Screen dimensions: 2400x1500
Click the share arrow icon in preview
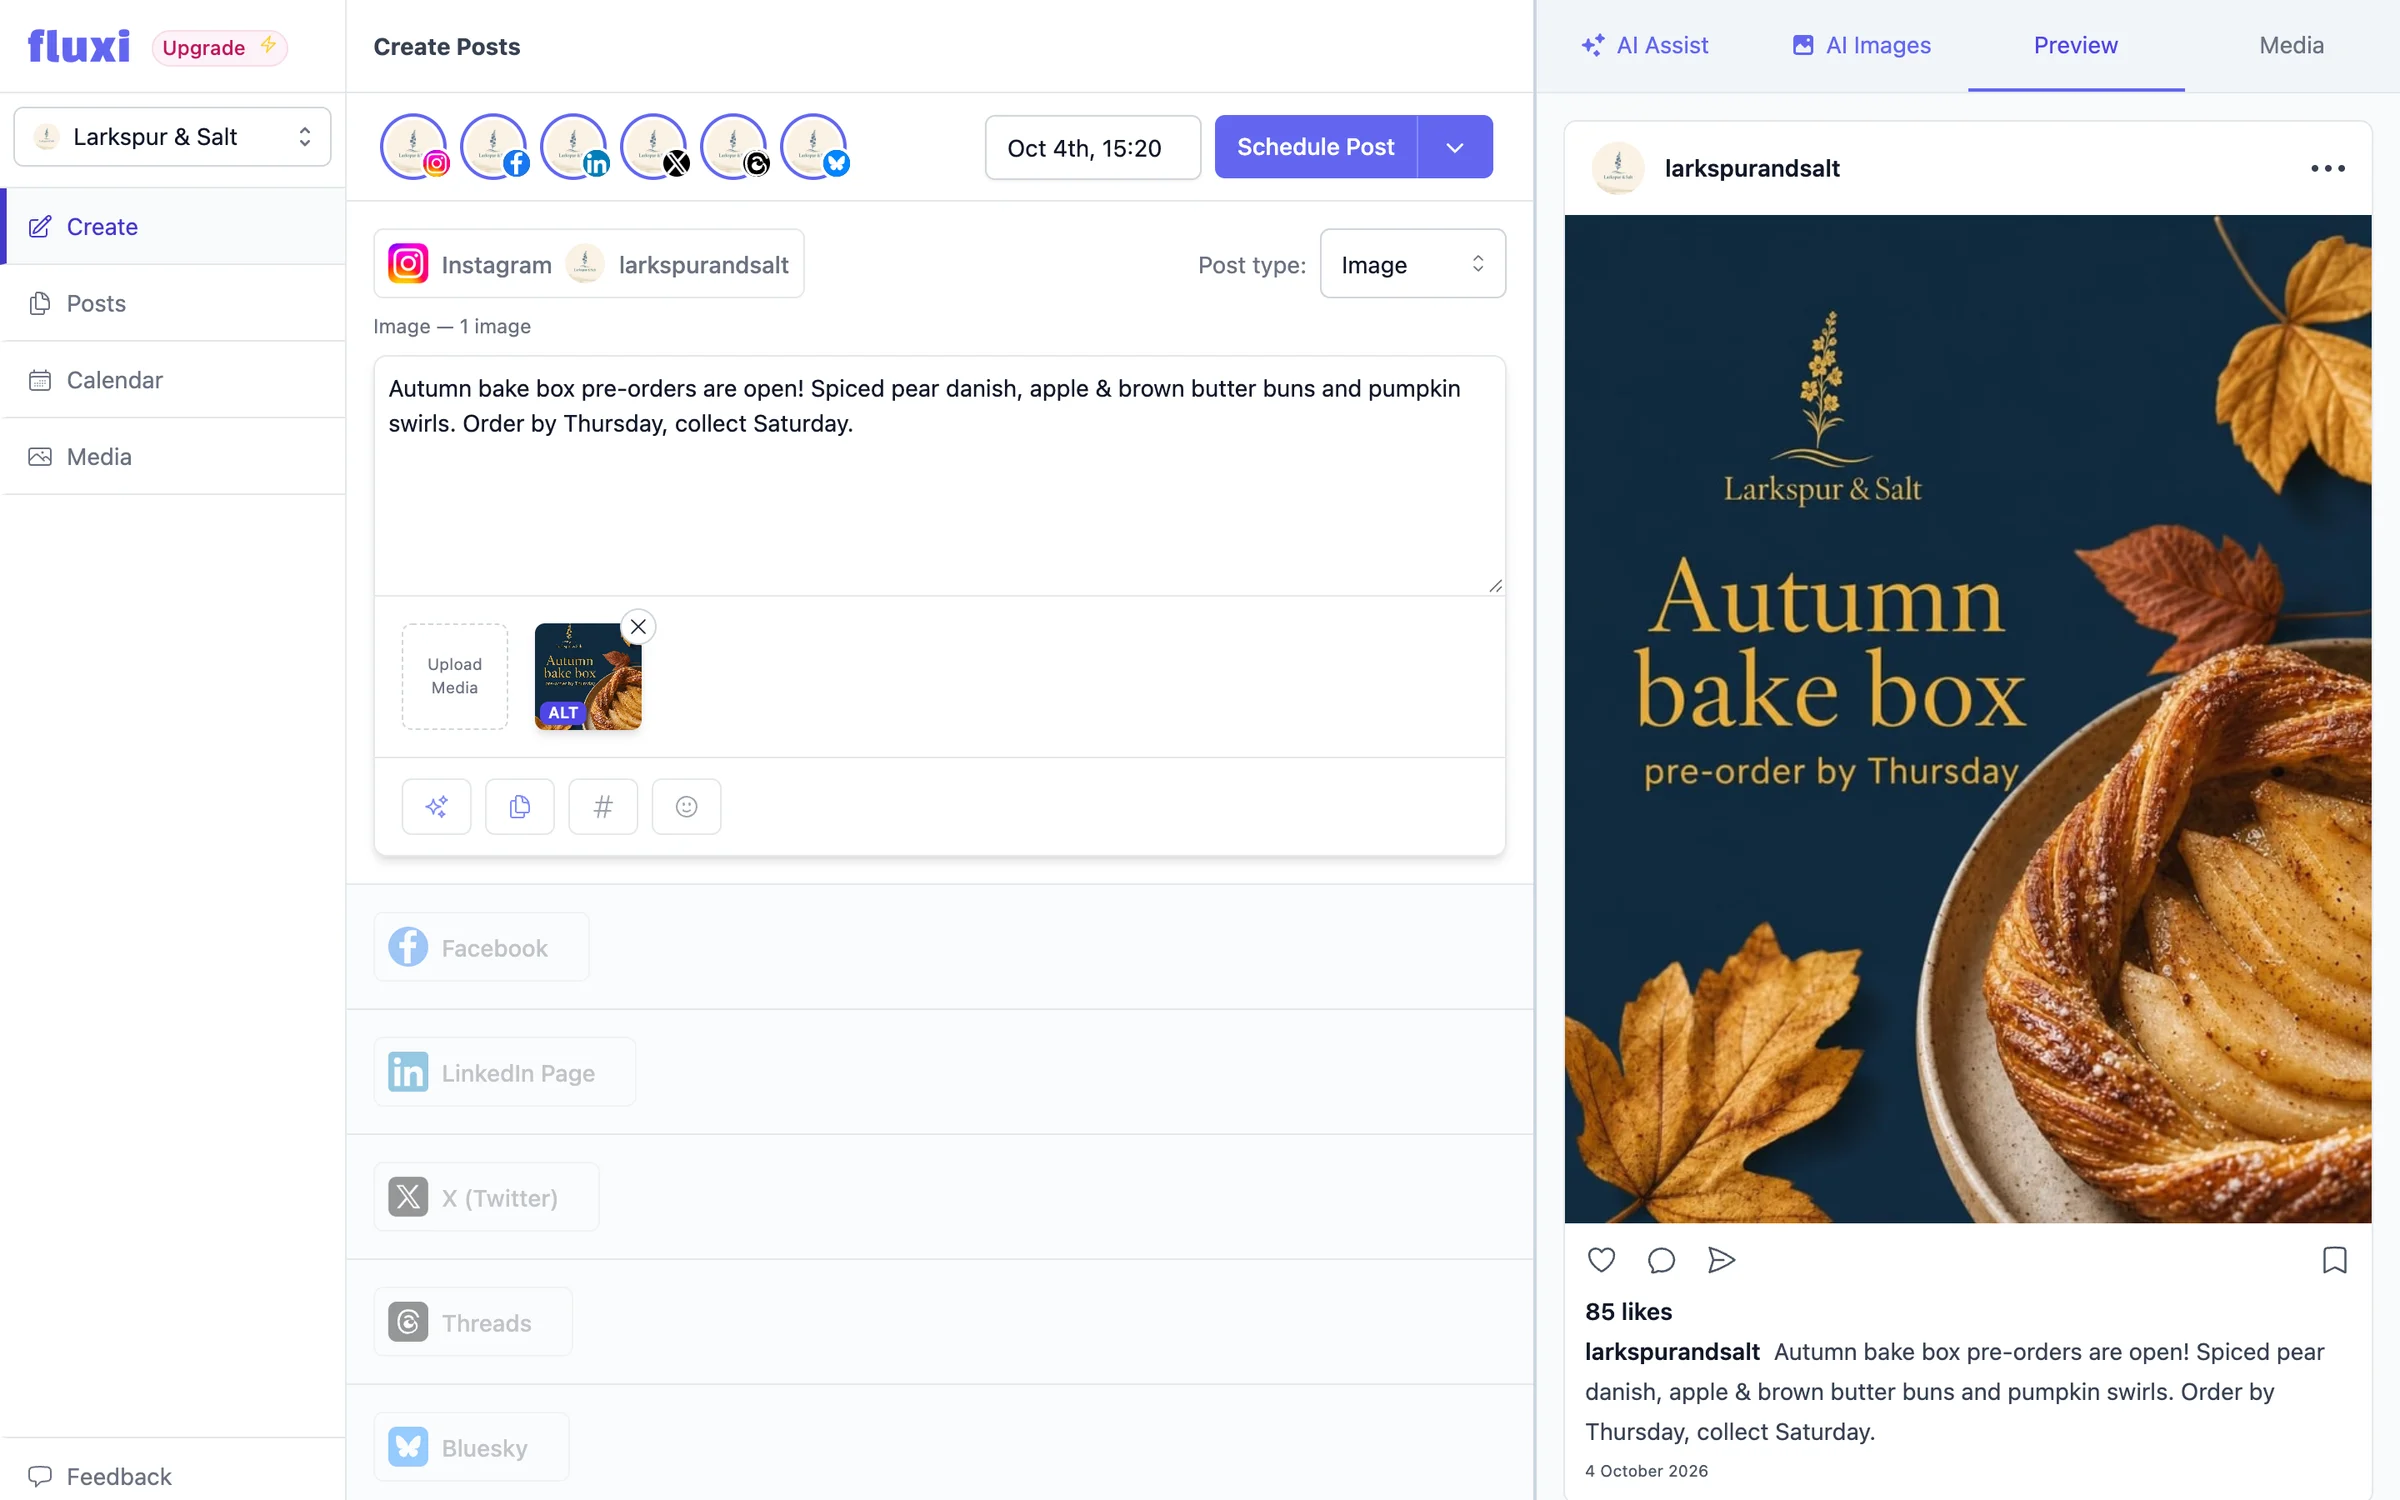click(x=1721, y=1260)
